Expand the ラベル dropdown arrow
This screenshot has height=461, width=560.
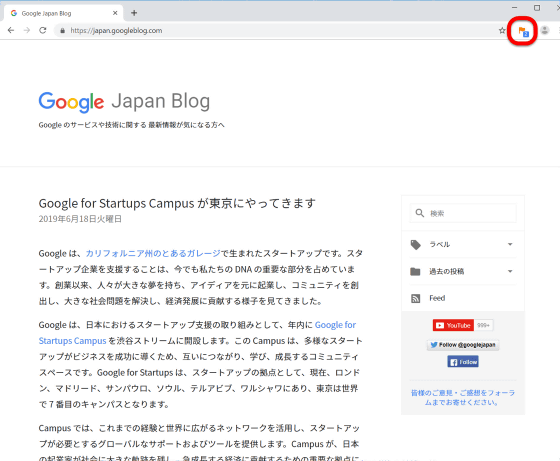click(x=510, y=244)
